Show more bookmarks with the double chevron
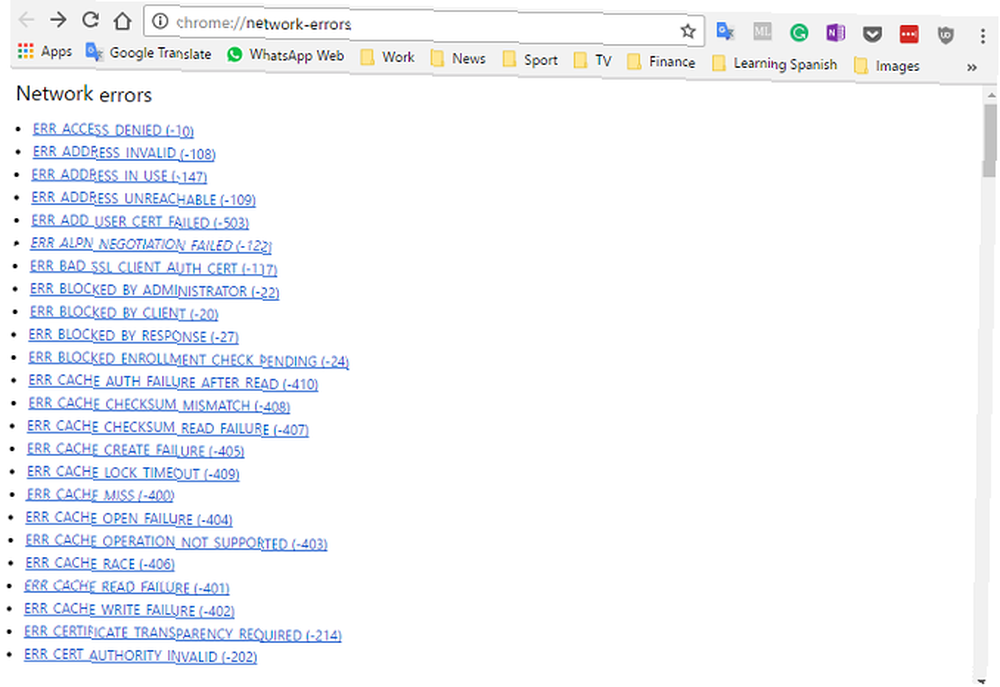The width and height of the screenshot is (1000, 687). click(971, 67)
